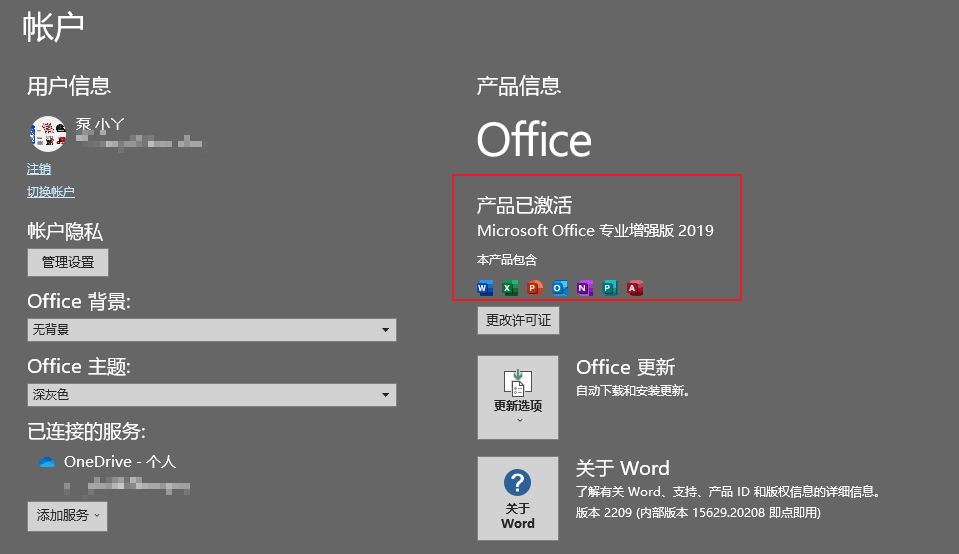This screenshot has height=554, width=959.
Task: Click the Publisher app icon in product list
Action: [x=610, y=288]
